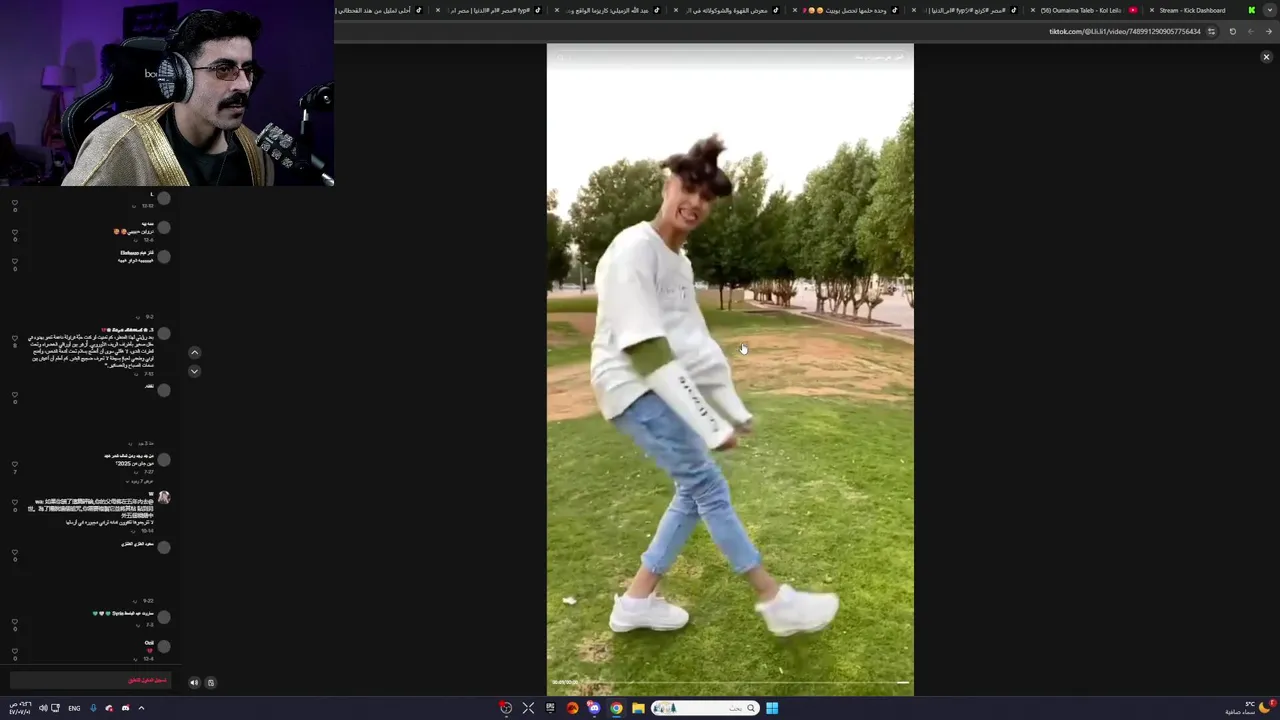The width and height of the screenshot is (1280, 720).
Task: Open the avatar of the Chinese-text commenter
Action: (x=164, y=497)
